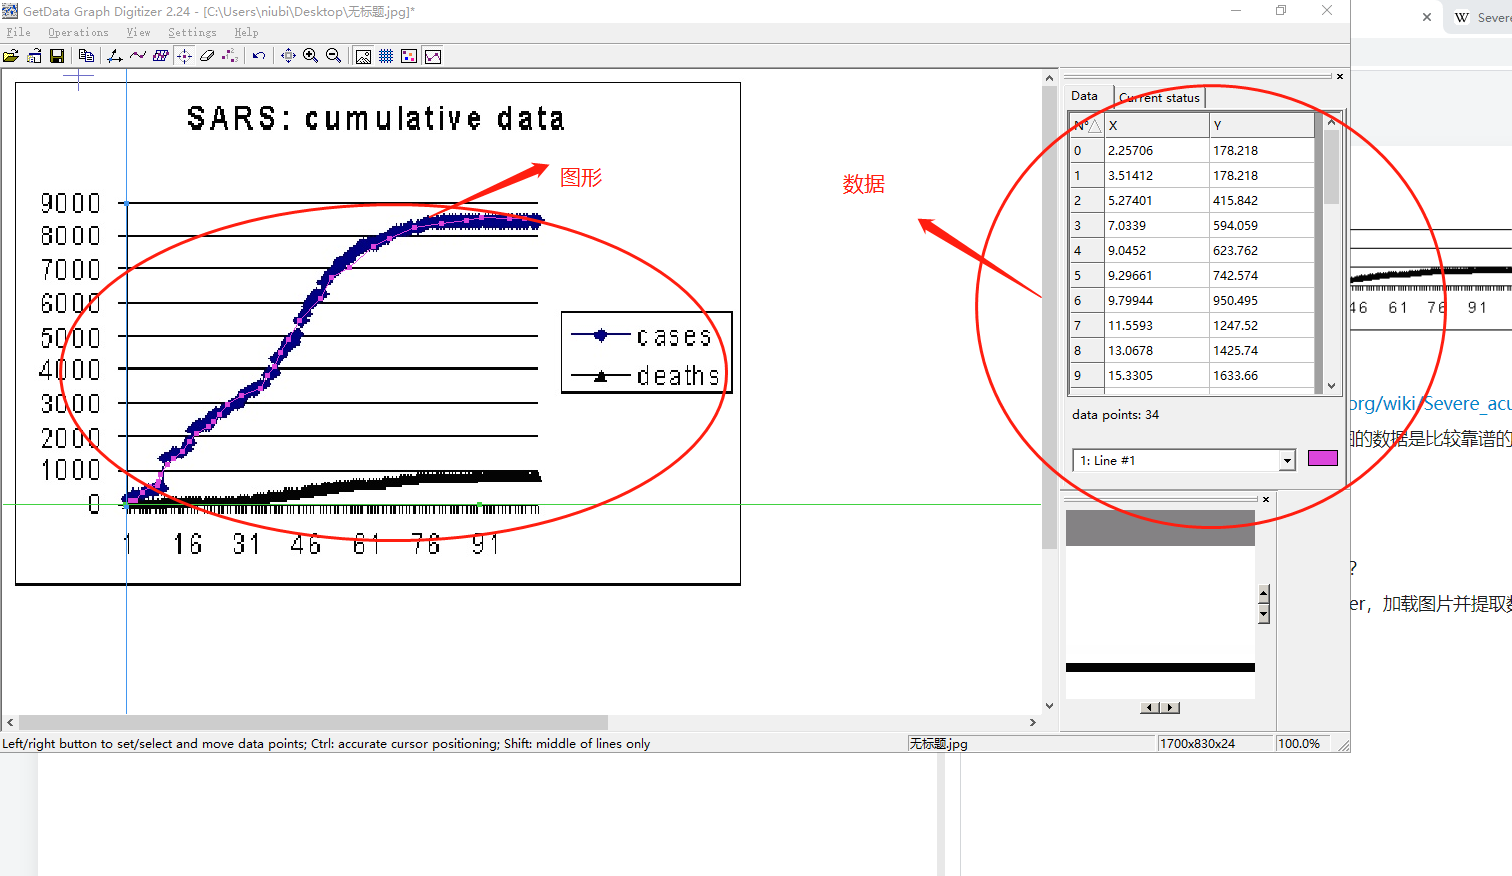Click the four-arrow pan tool icon
The image size is (1512, 876).
288,56
